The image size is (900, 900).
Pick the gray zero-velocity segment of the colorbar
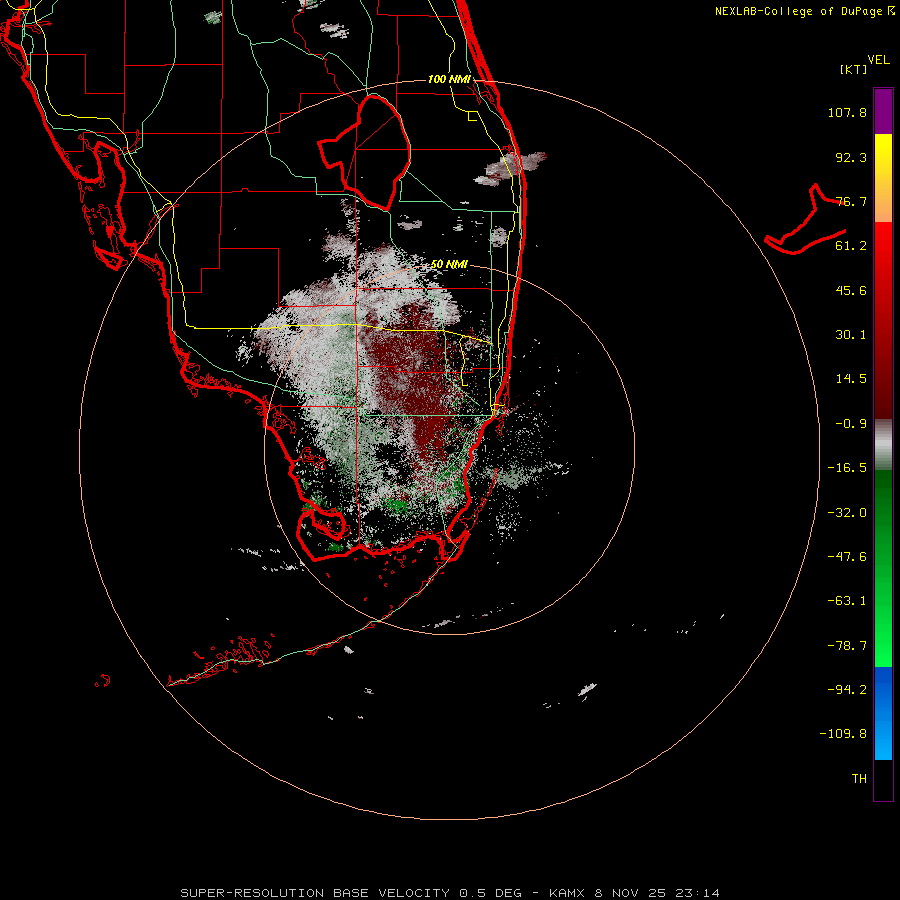pyautogui.click(x=883, y=445)
